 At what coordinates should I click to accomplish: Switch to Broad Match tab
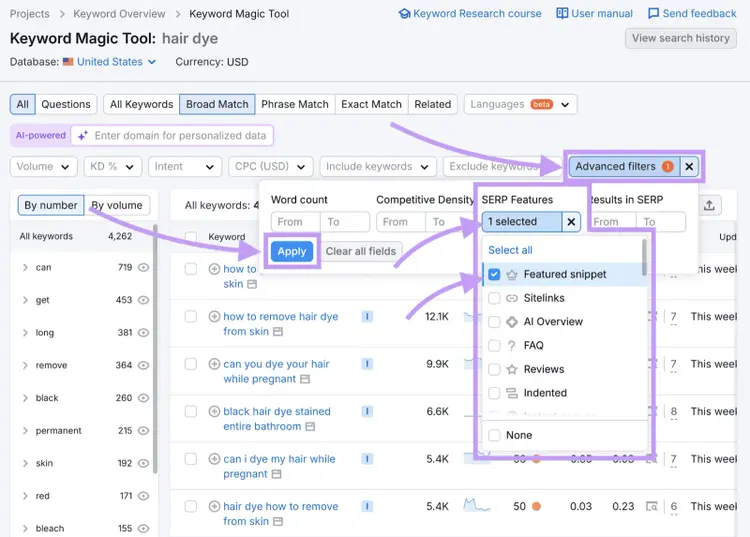217,104
